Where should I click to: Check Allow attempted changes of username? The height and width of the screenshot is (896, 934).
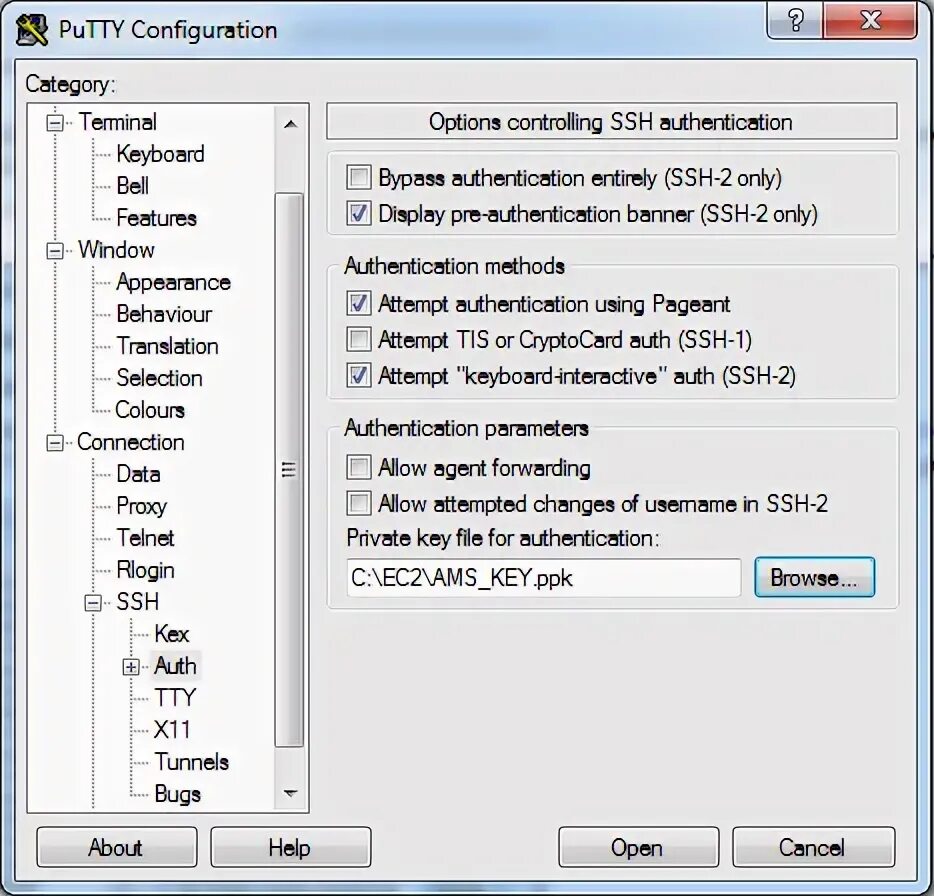(359, 503)
